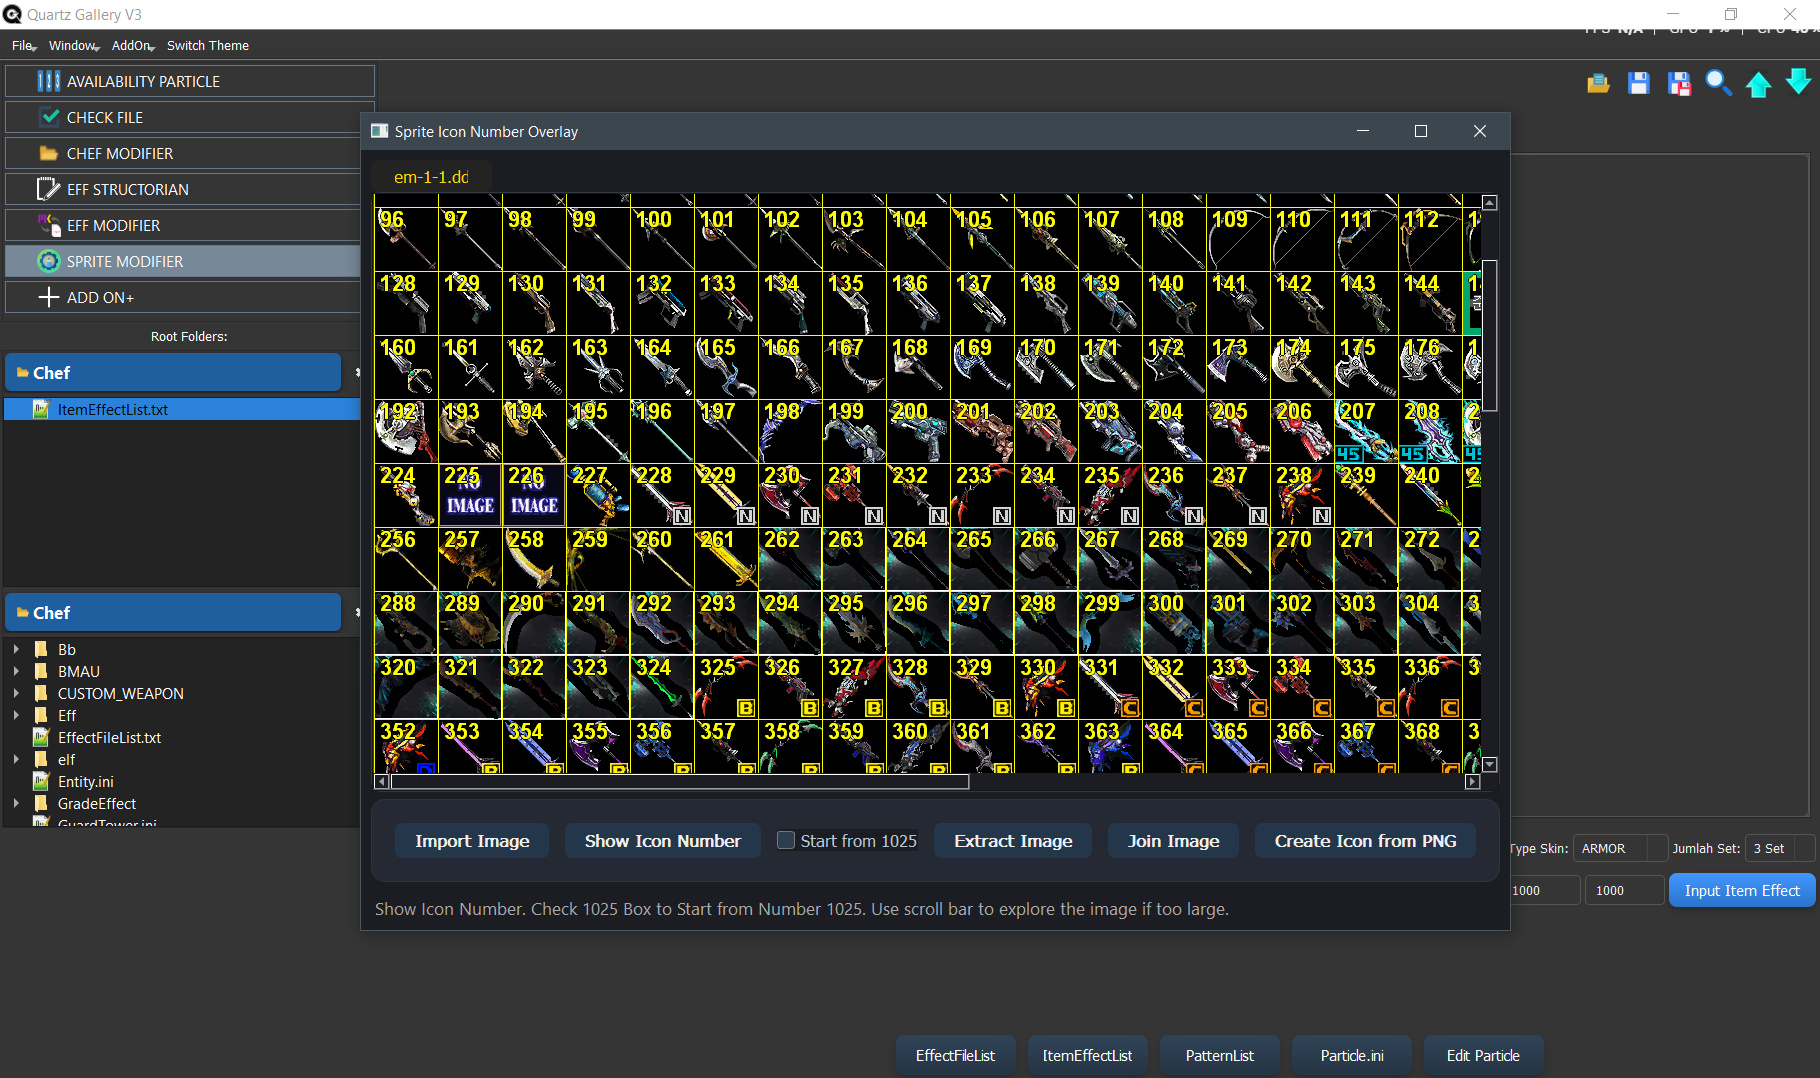1820x1078 pixels.
Task: Click the blue save diskette icon
Action: pos(1638,84)
